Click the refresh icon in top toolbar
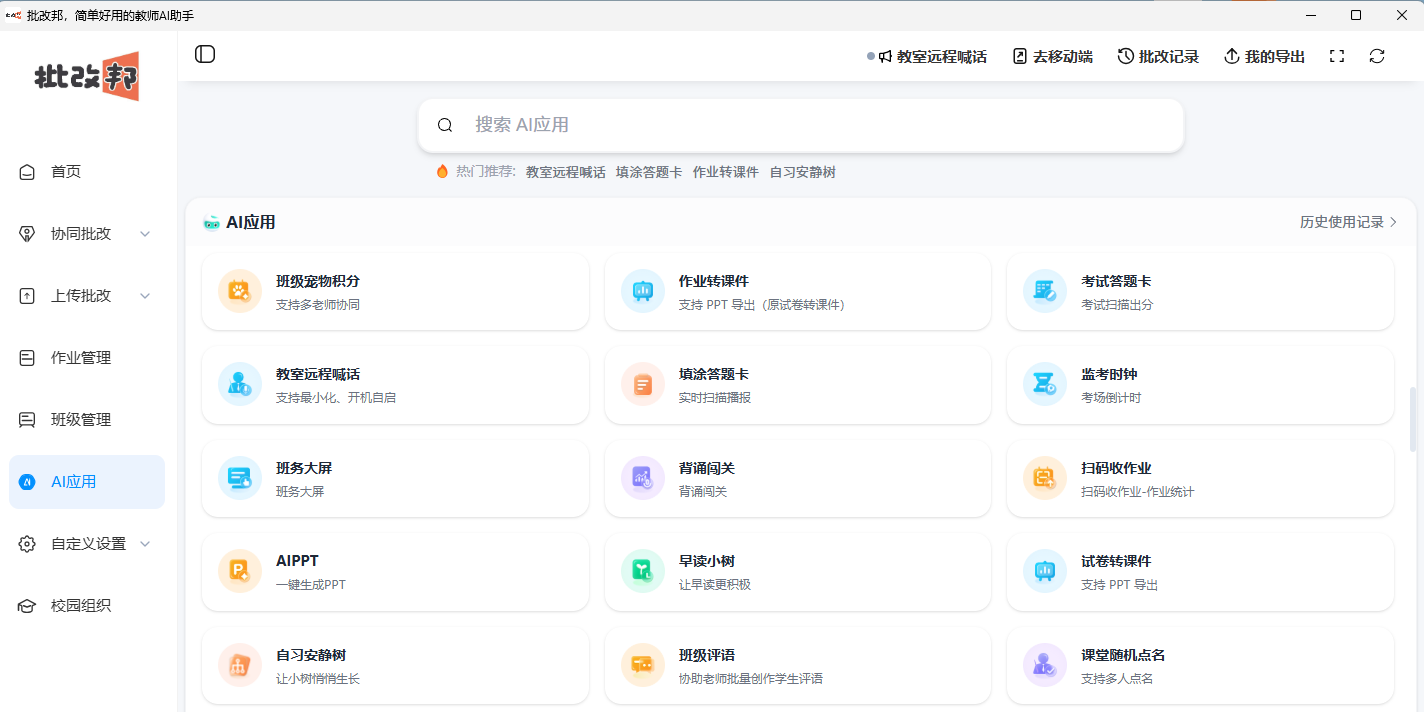Screen dimensions: 1424x712 pos(1377,56)
